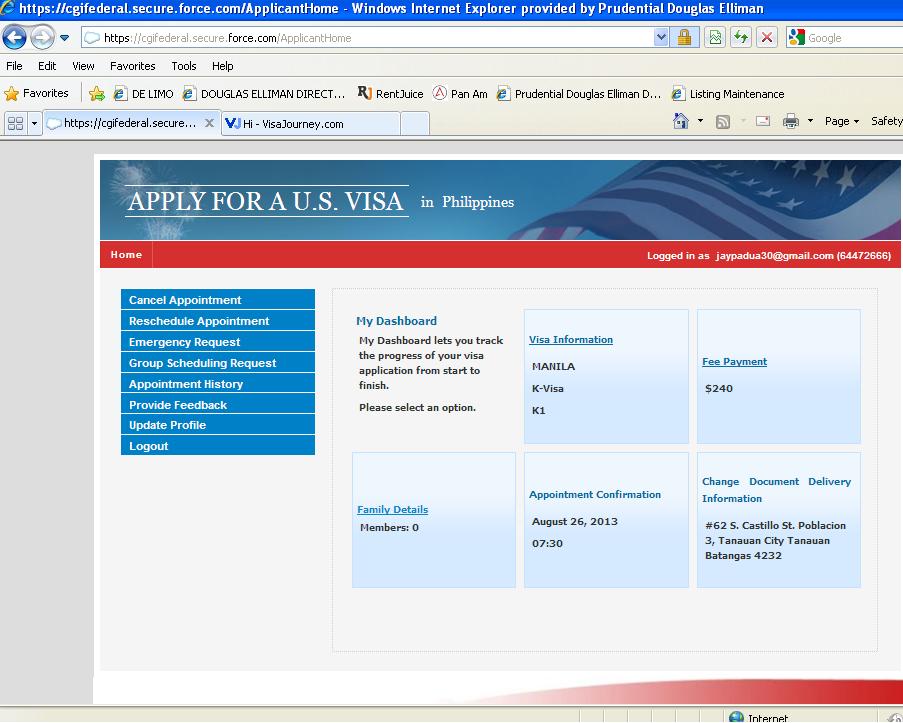The width and height of the screenshot is (903, 723).
Task: Open the View menu
Action: coord(83,66)
